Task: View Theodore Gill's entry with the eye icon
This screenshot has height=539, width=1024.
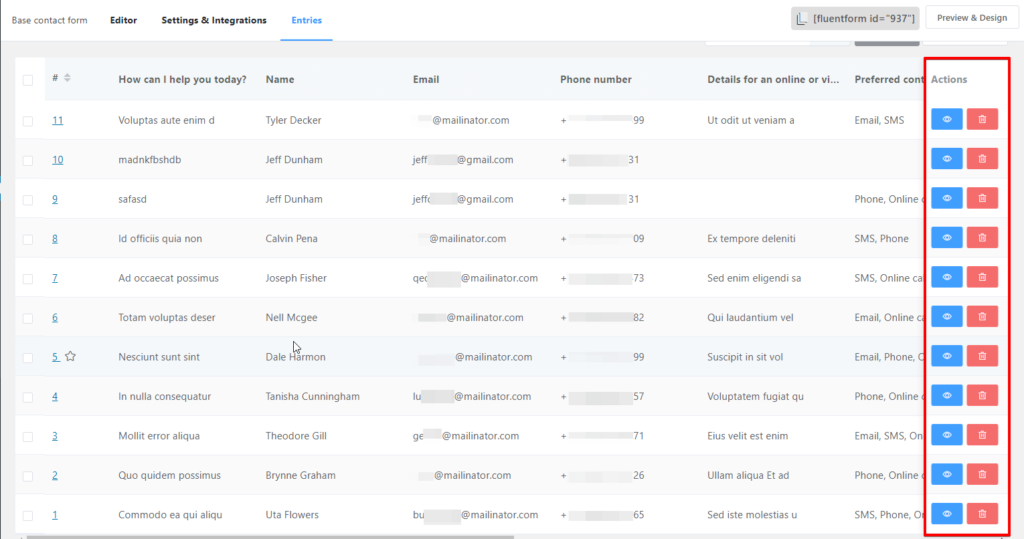Action: (x=946, y=435)
